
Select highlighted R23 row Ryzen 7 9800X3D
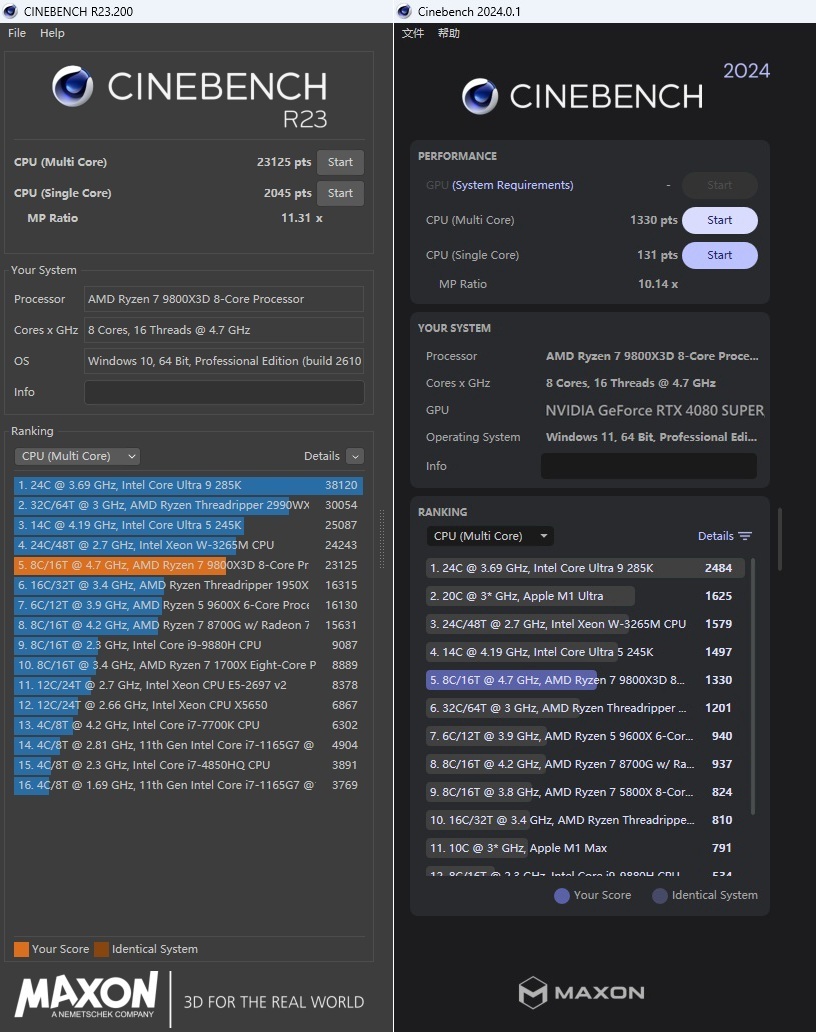[188, 565]
